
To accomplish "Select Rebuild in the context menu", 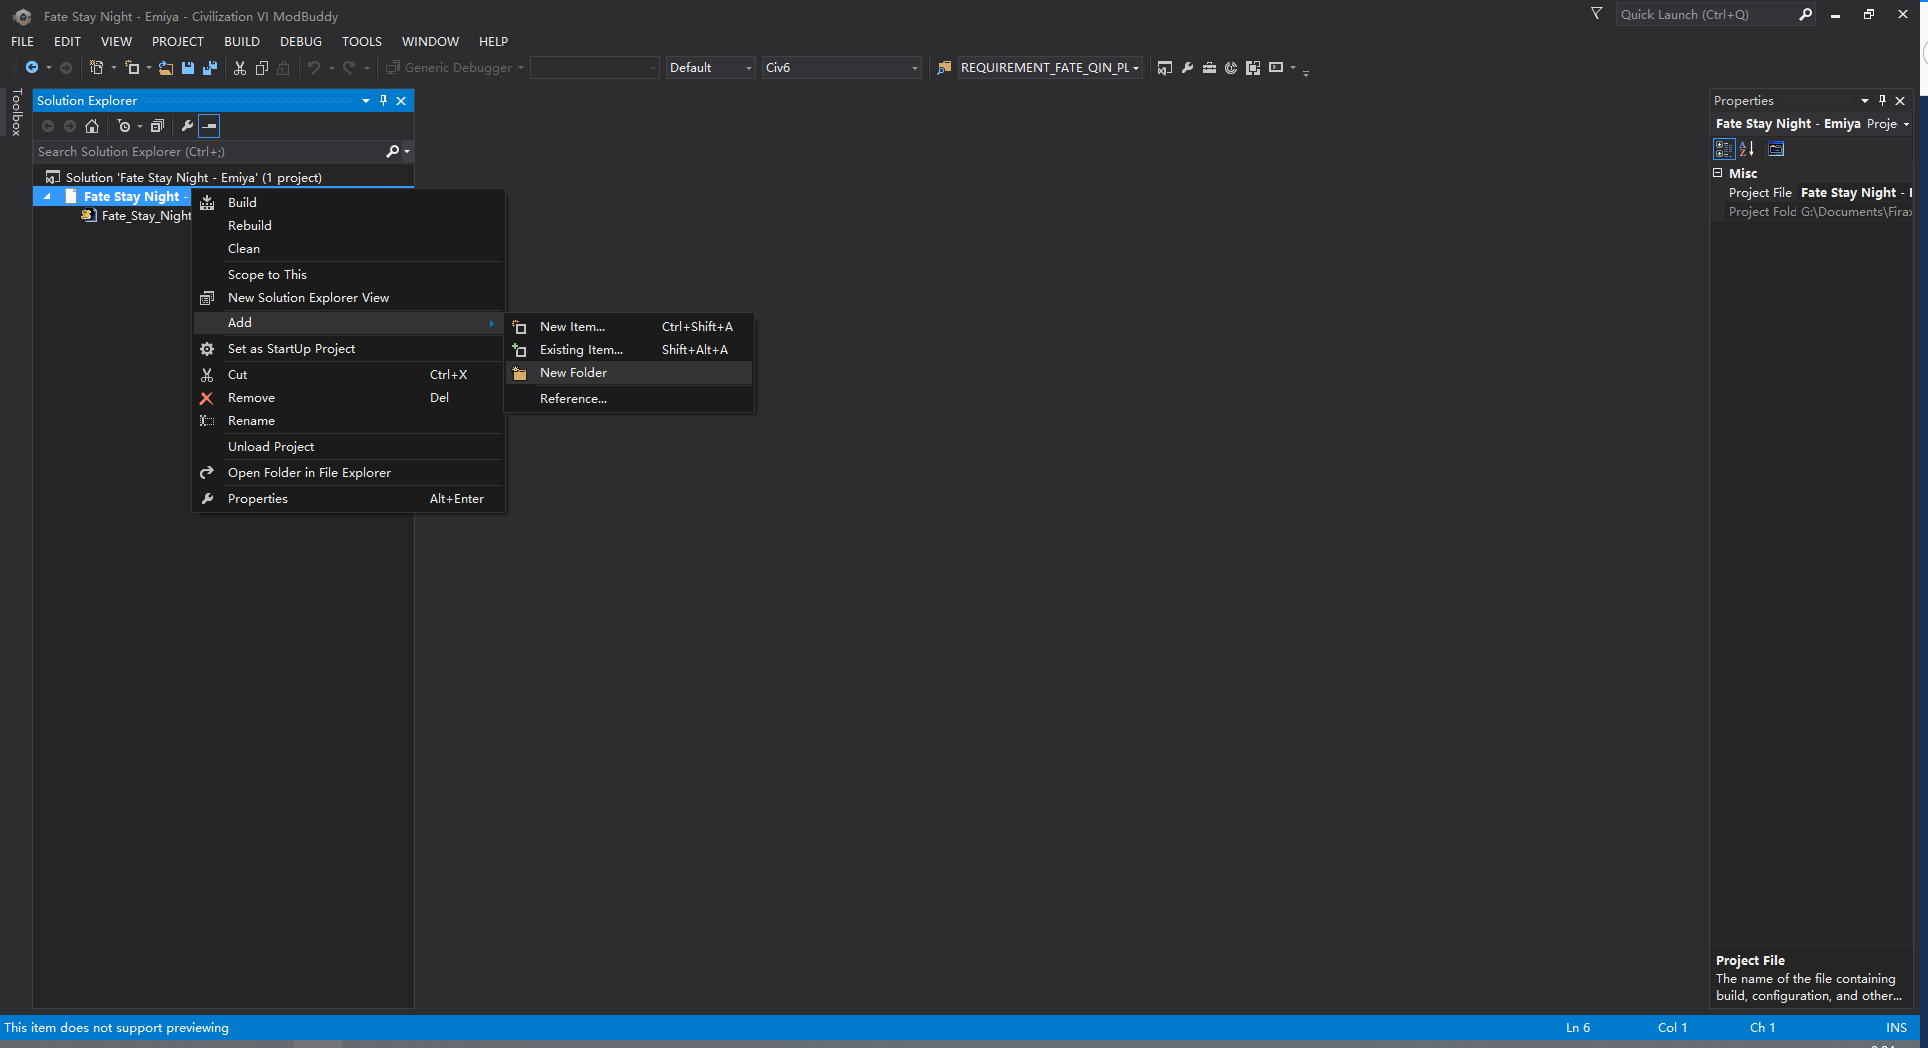I will click(x=349, y=226).
